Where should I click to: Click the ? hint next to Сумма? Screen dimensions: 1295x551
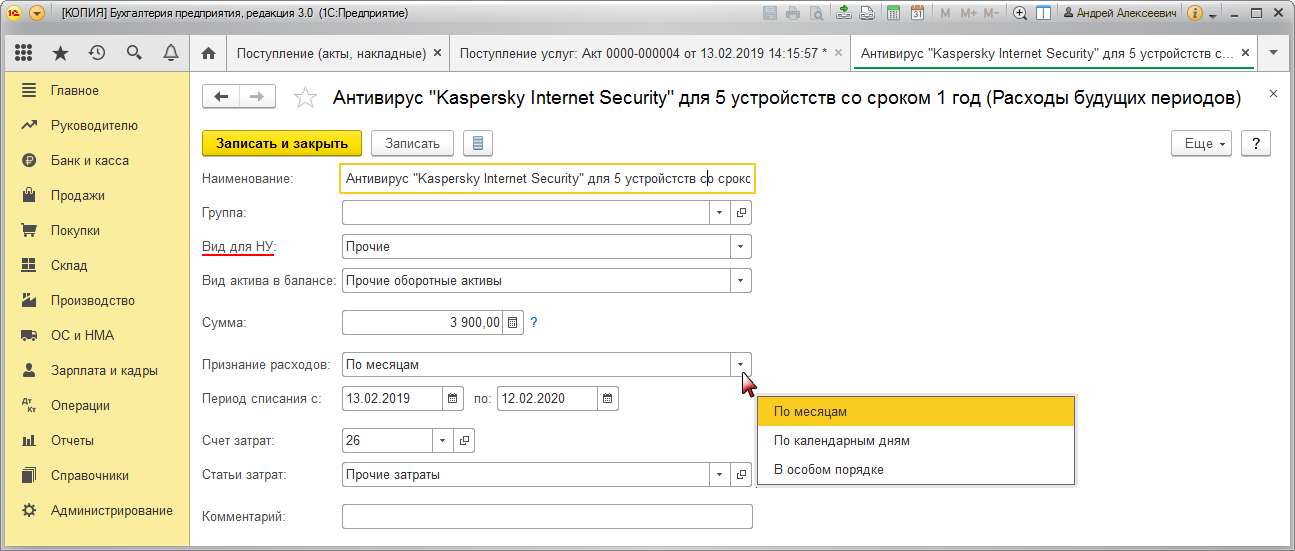534,322
